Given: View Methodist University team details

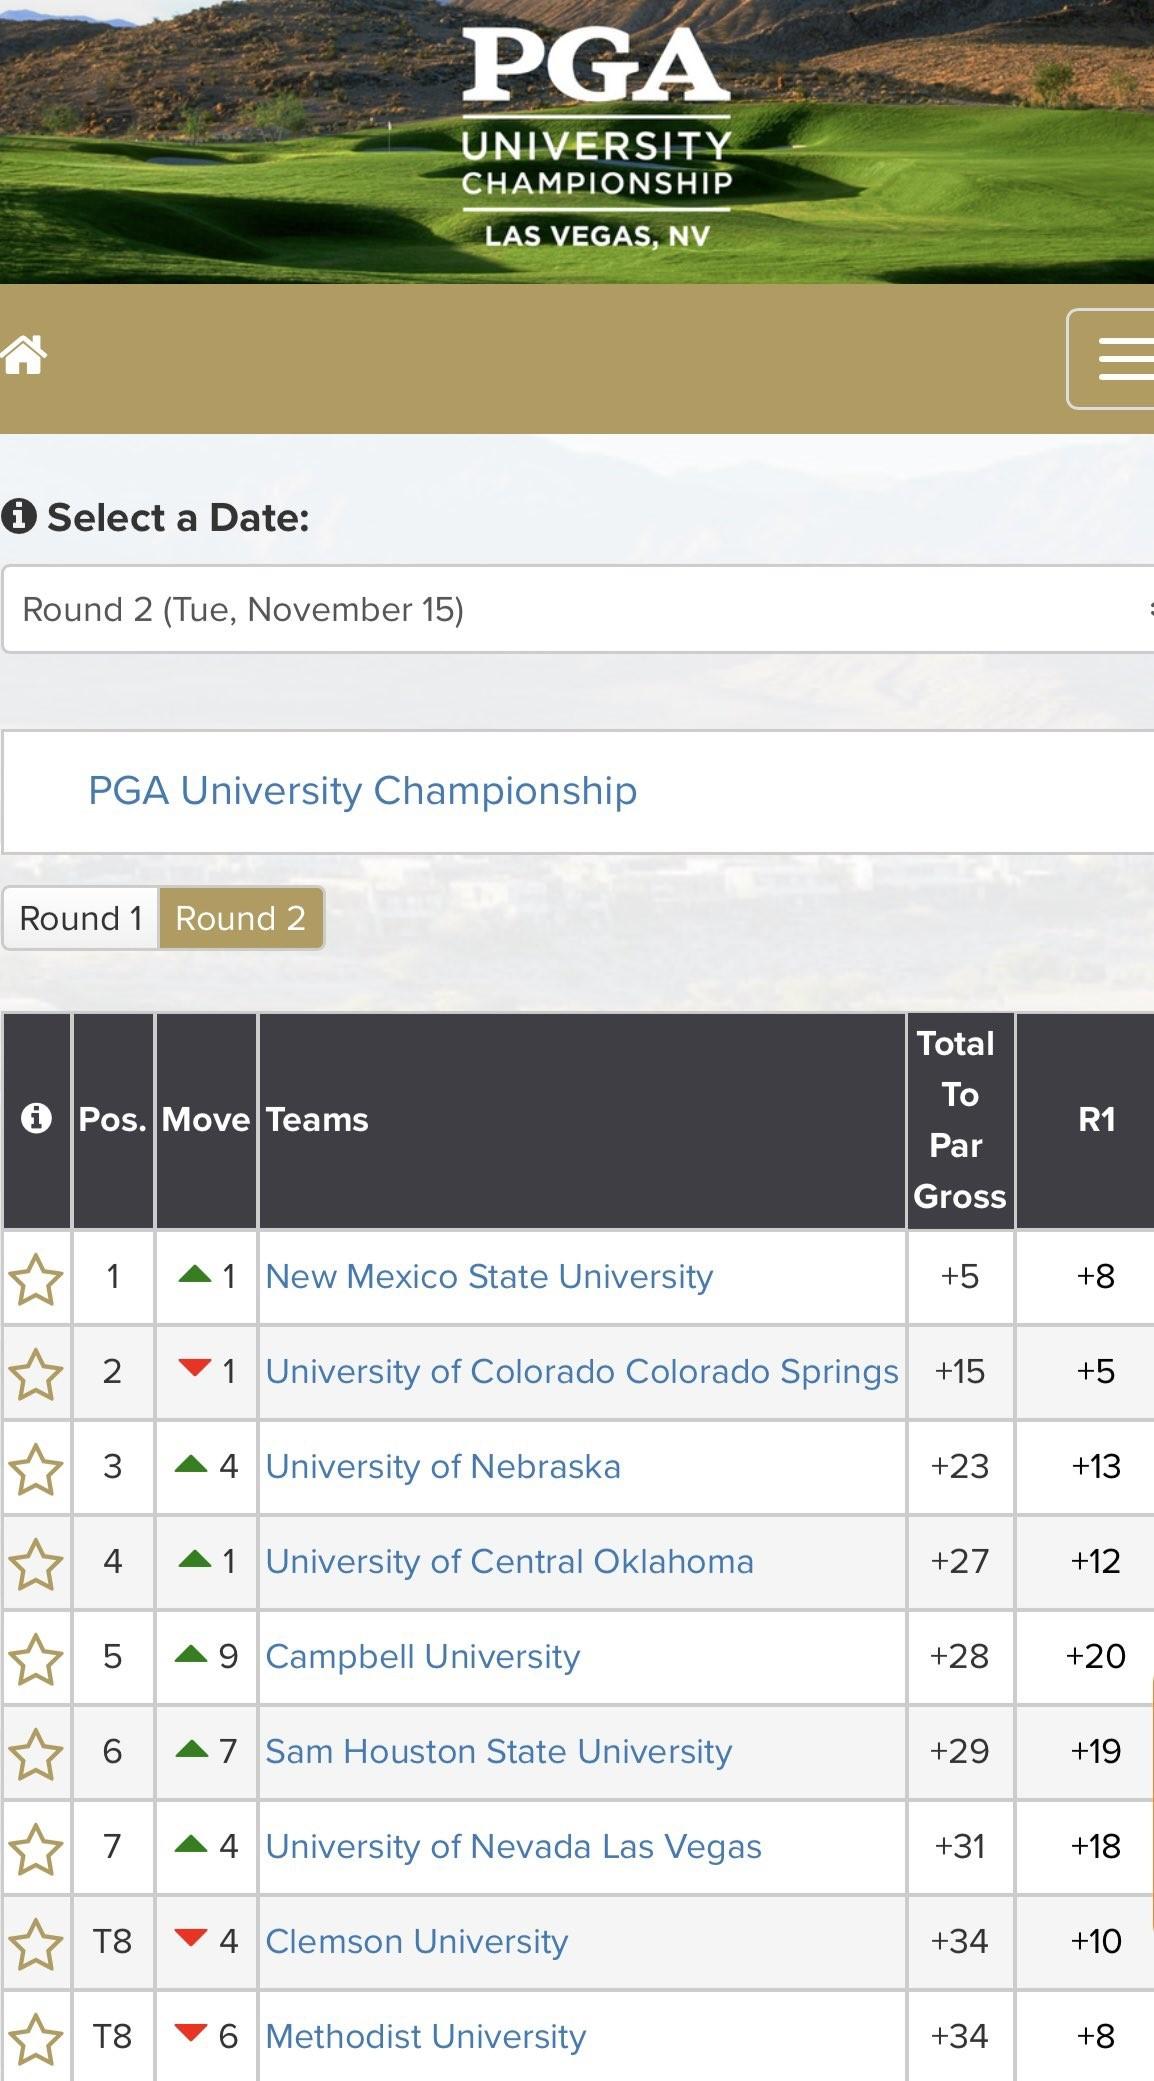Looking at the screenshot, I should point(425,2037).
